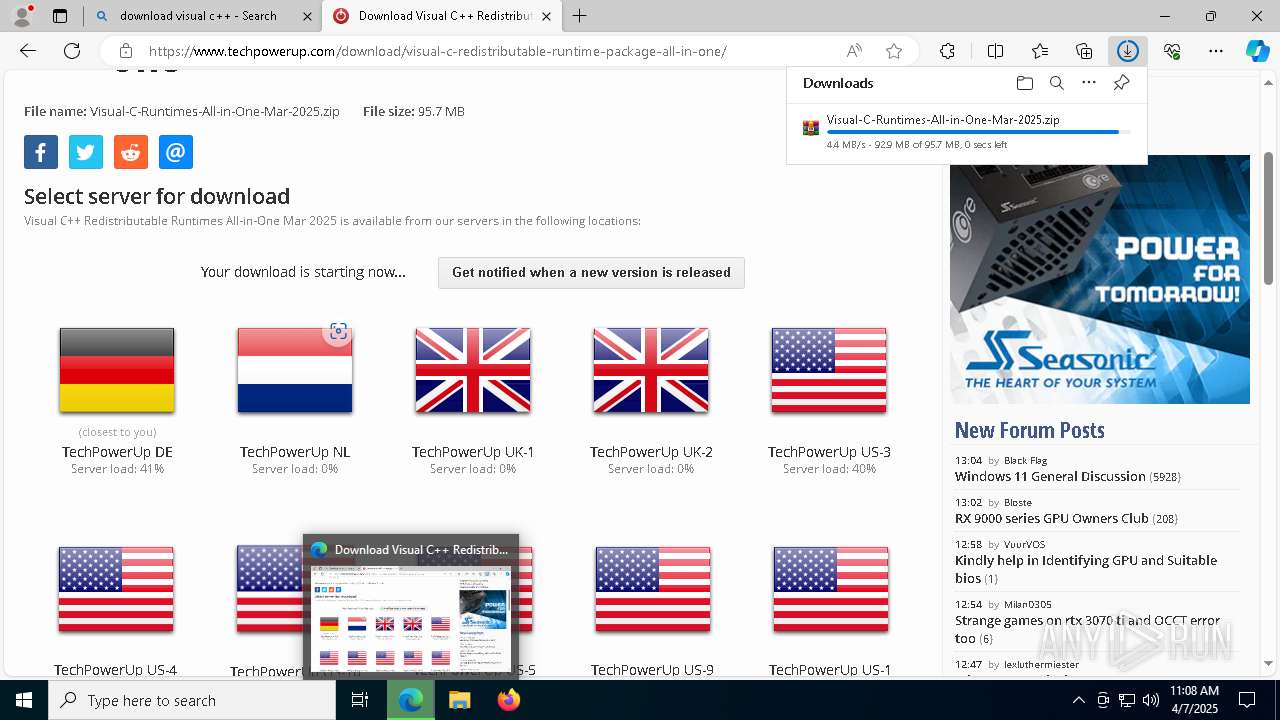
Task: Open Settings and more ellipsis menu
Action: pos(1216,51)
